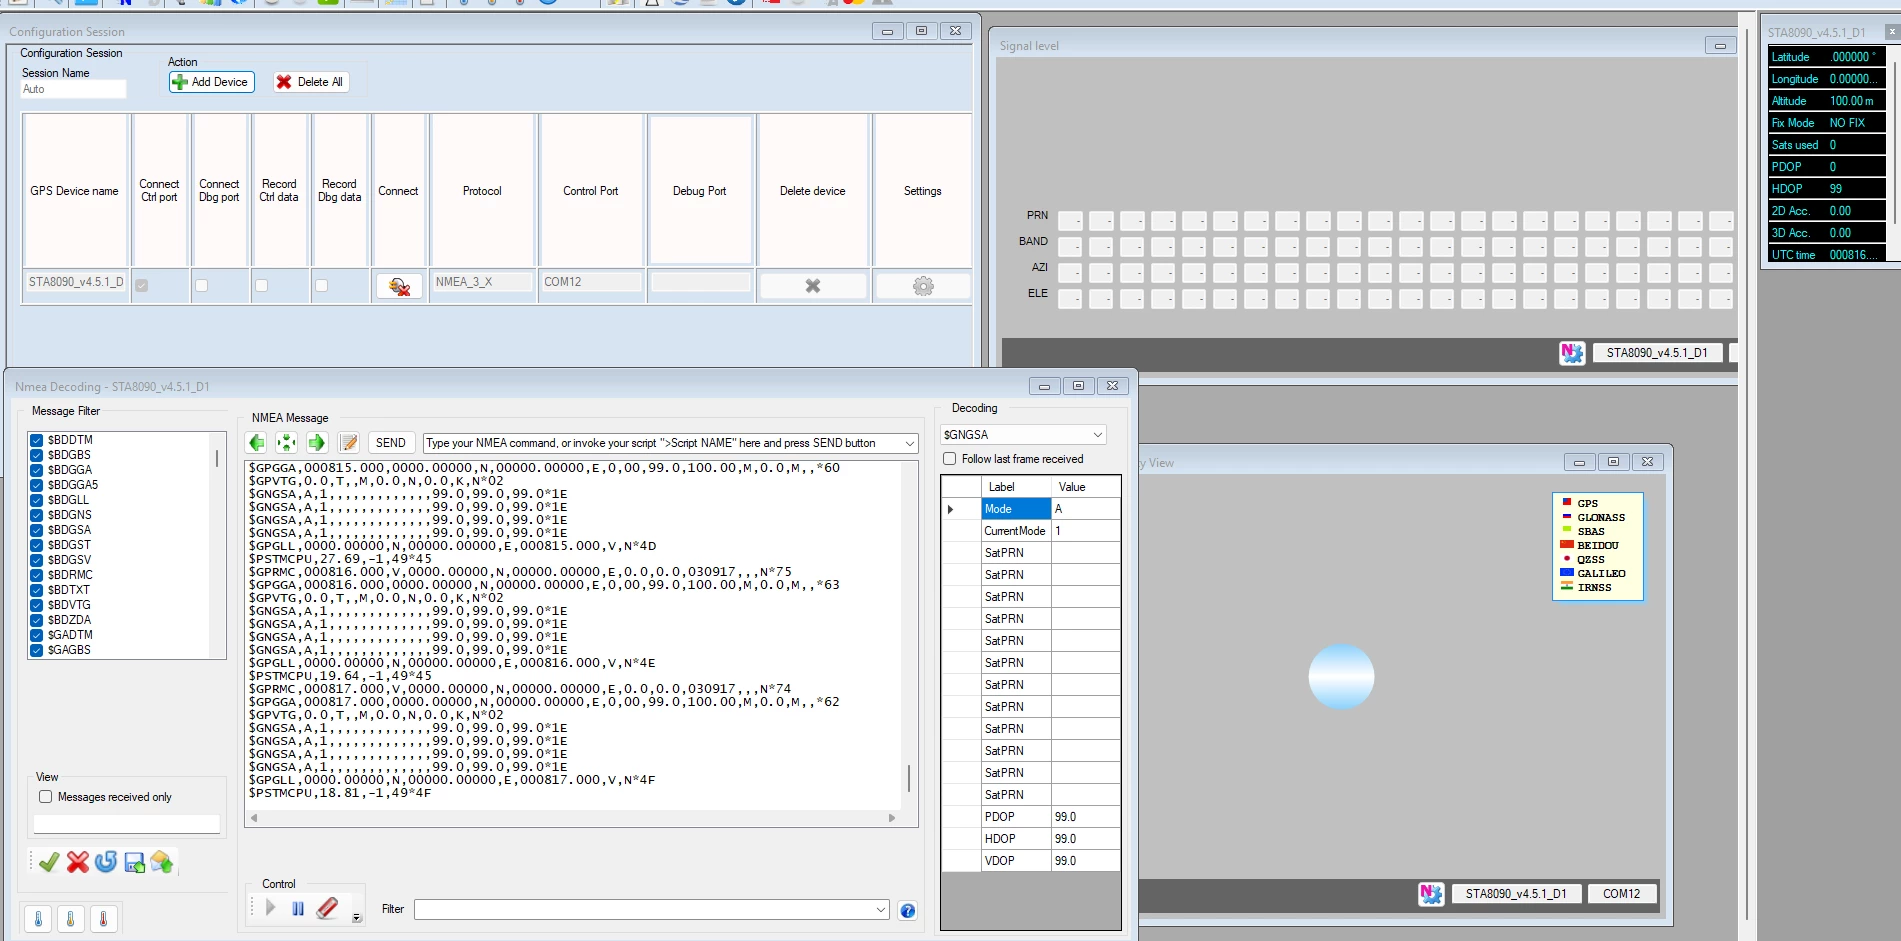
Task: Expand the Filter combo box dropdown
Action: tap(881, 910)
